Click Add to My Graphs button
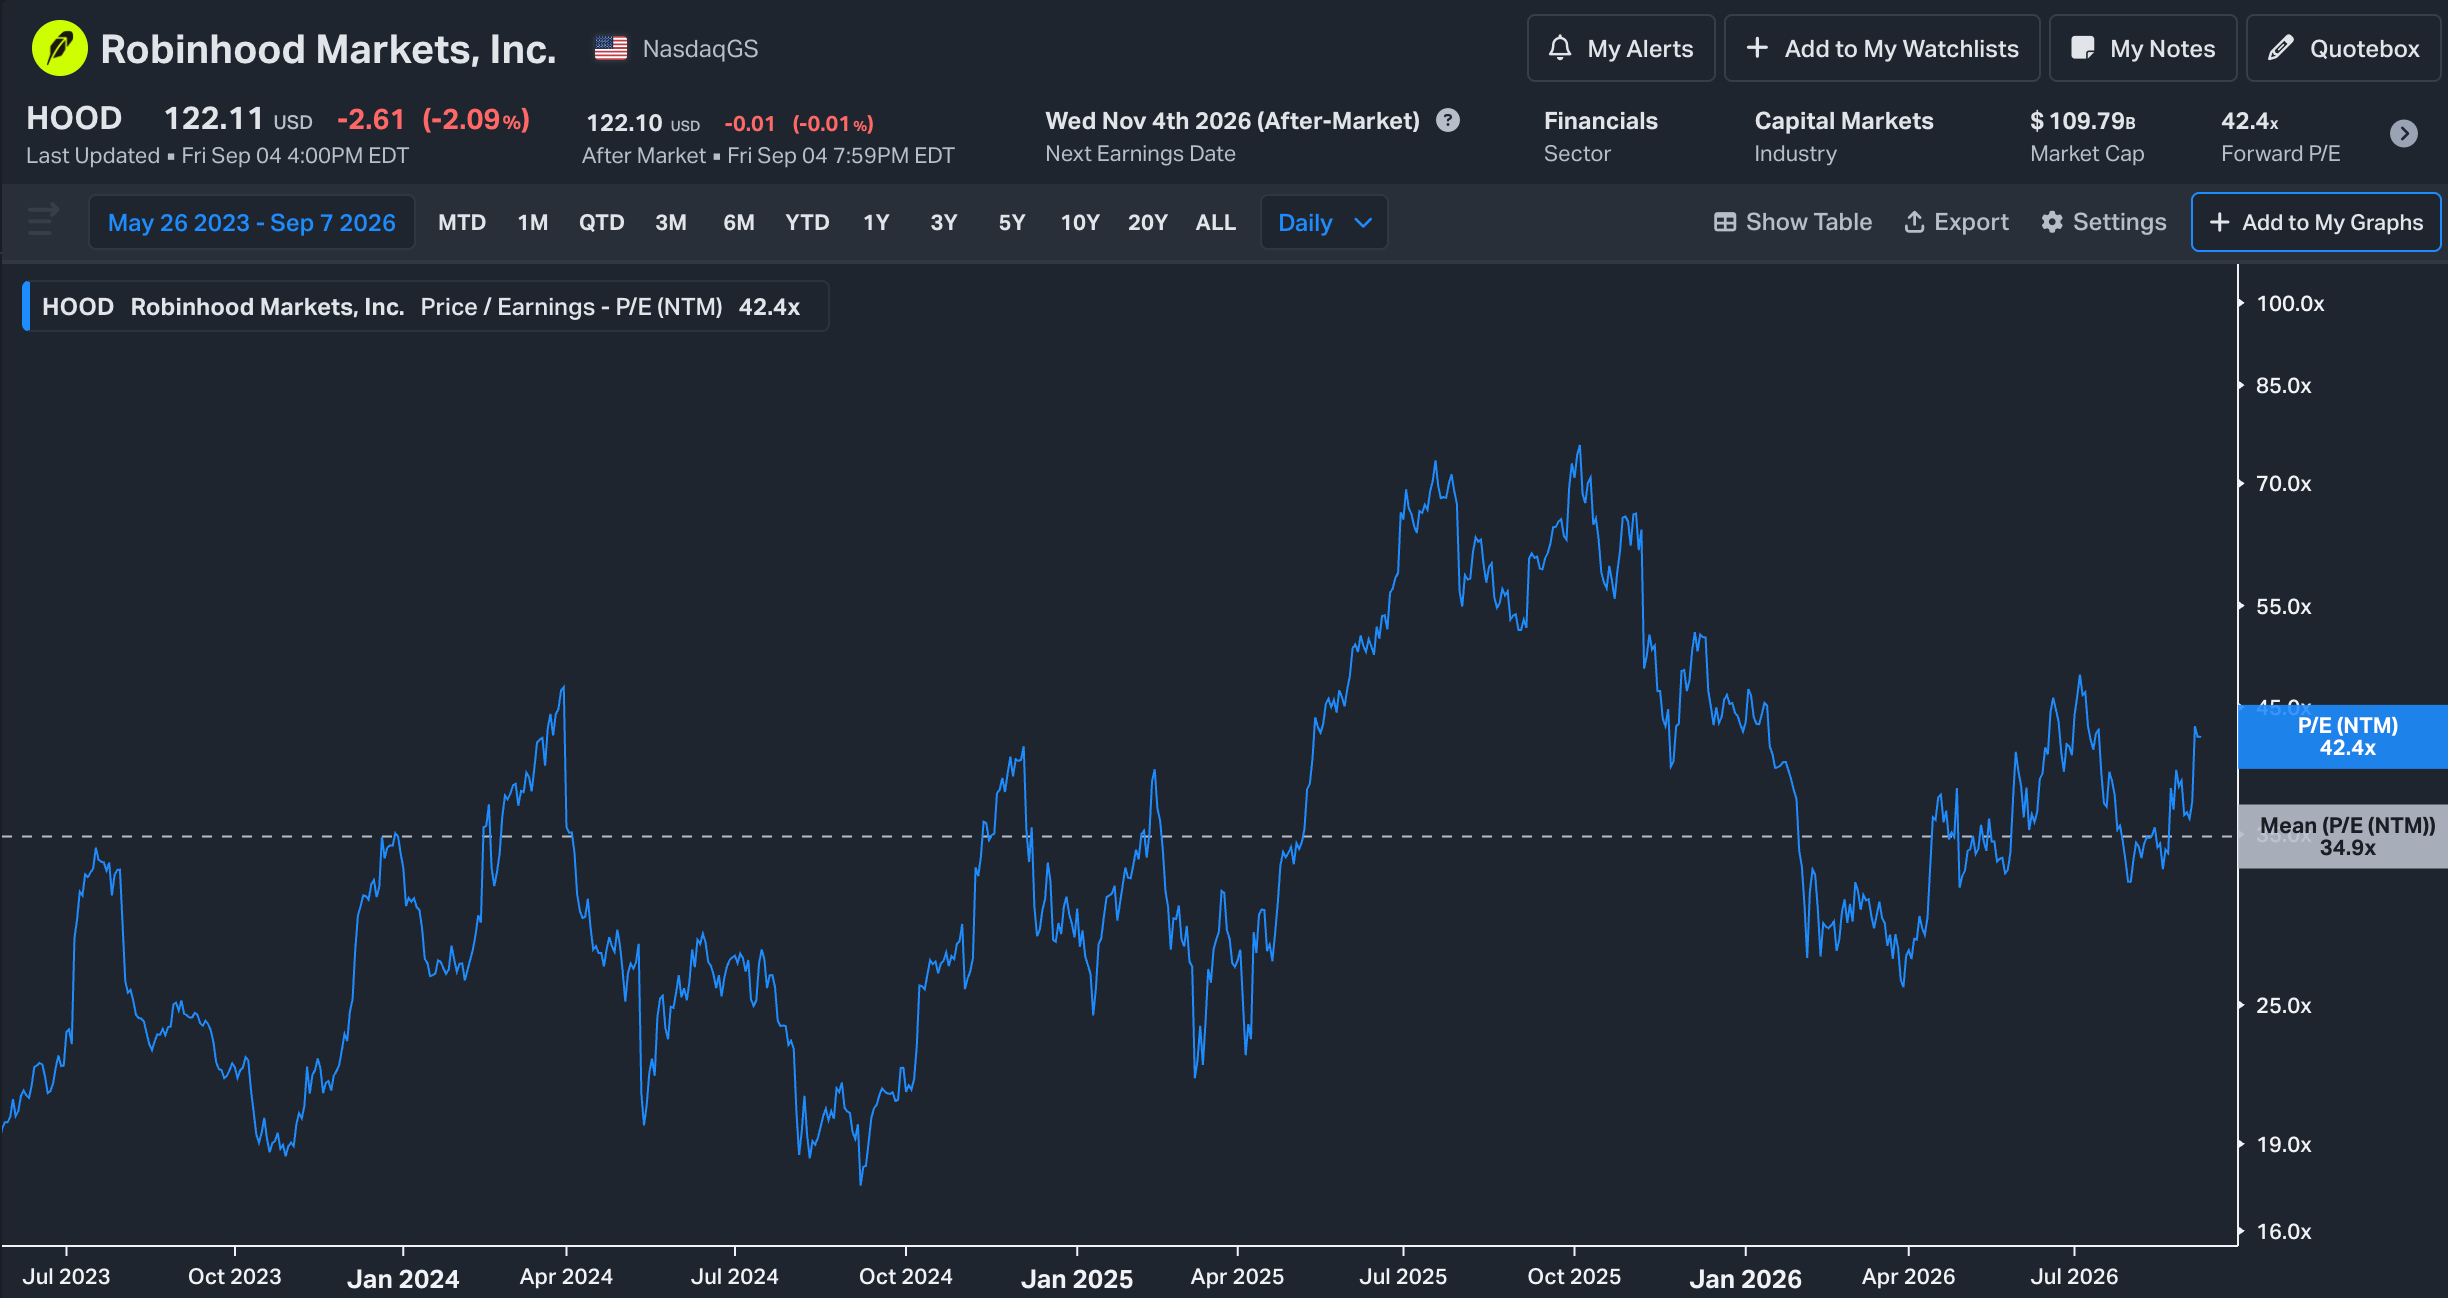This screenshot has height=1298, width=2448. (x=2316, y=222)
